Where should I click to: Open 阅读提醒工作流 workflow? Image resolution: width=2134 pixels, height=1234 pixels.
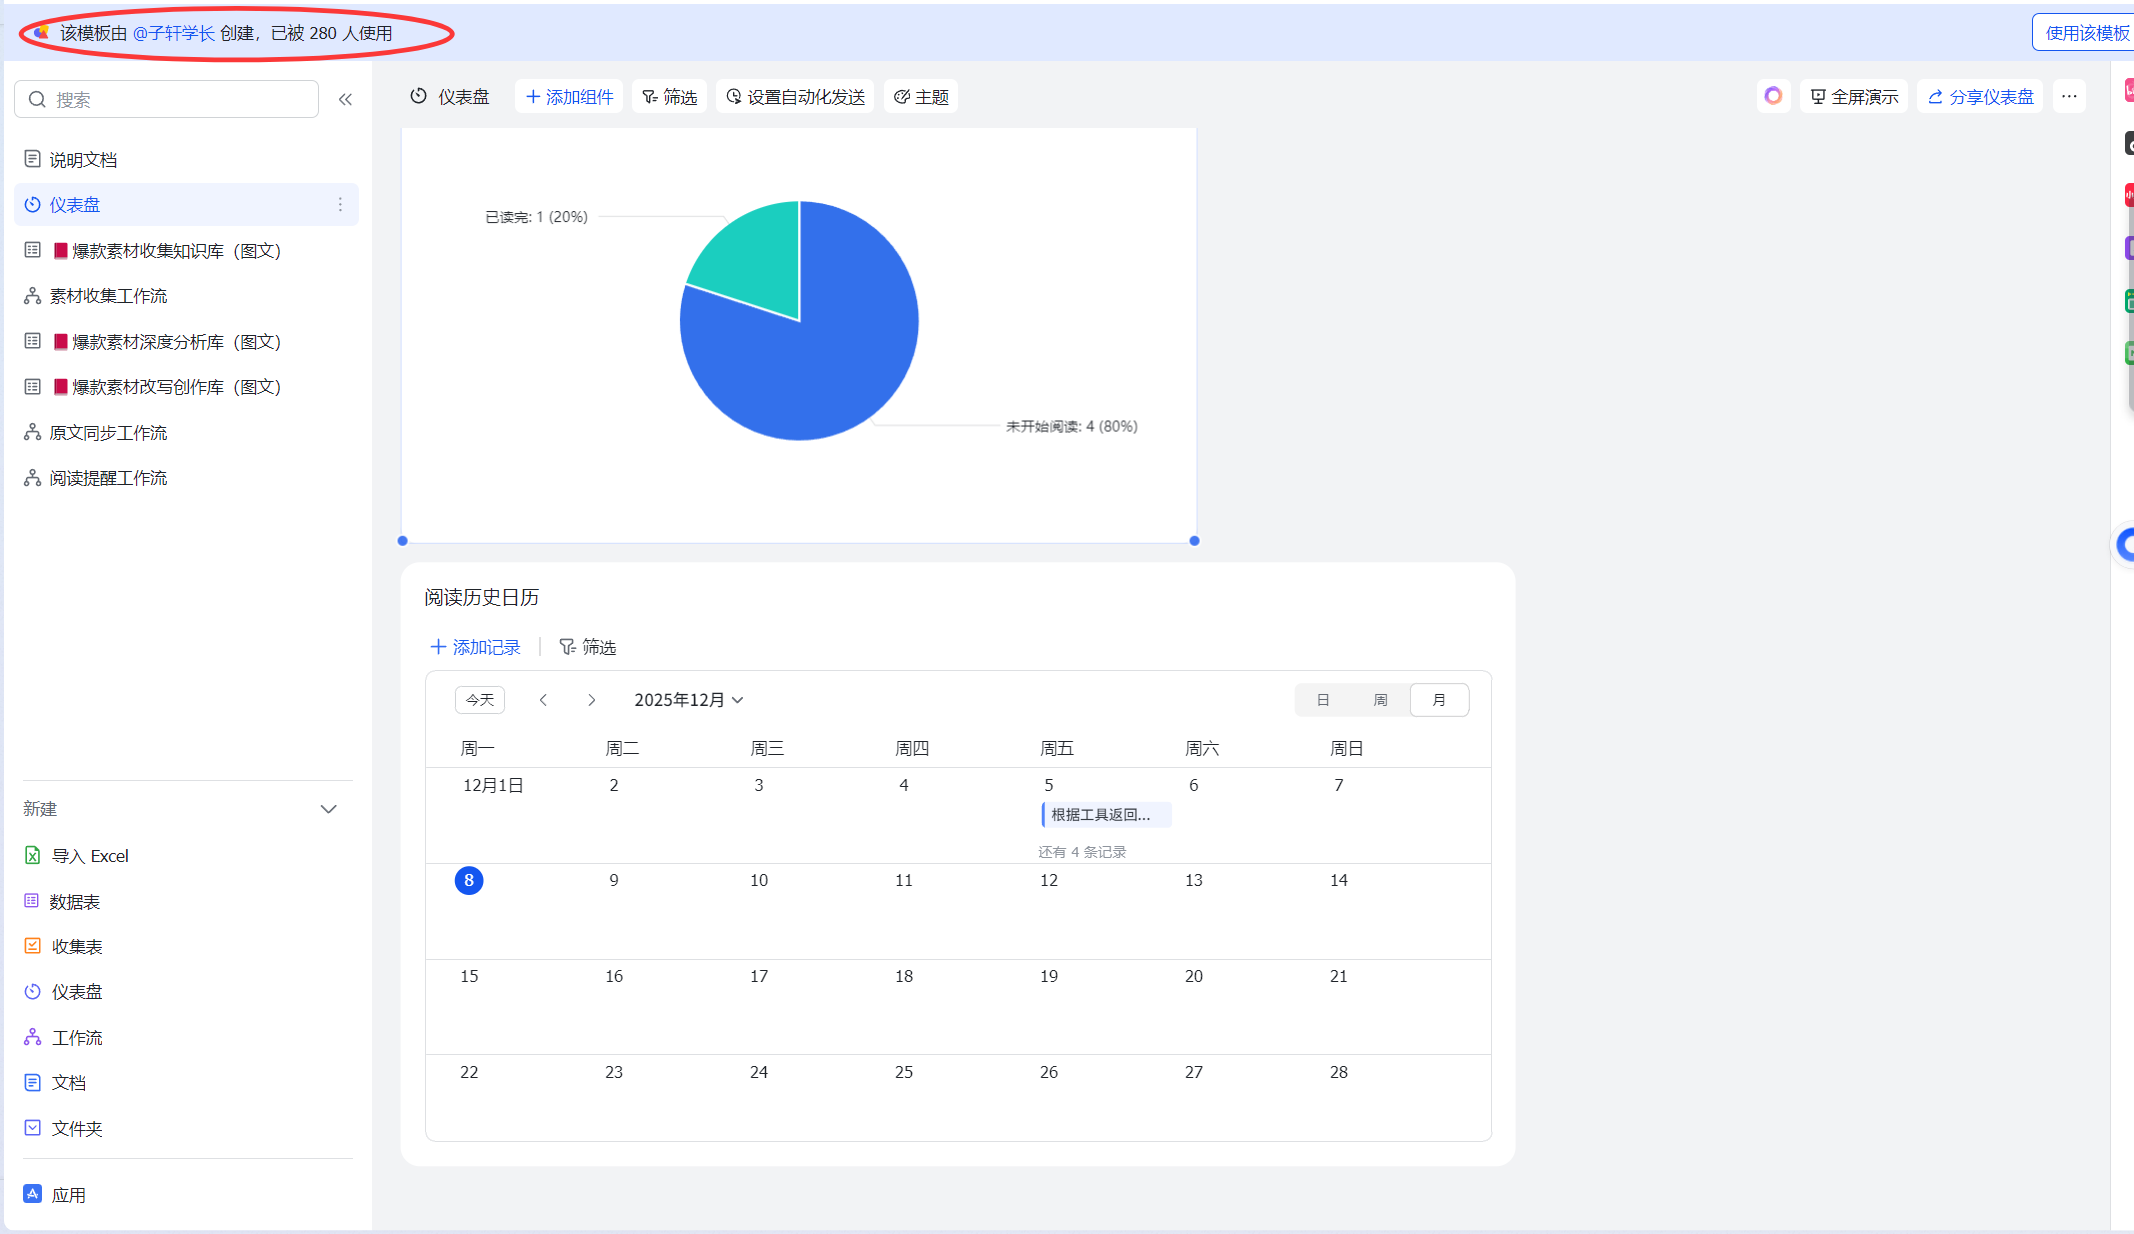coord(186,478)
